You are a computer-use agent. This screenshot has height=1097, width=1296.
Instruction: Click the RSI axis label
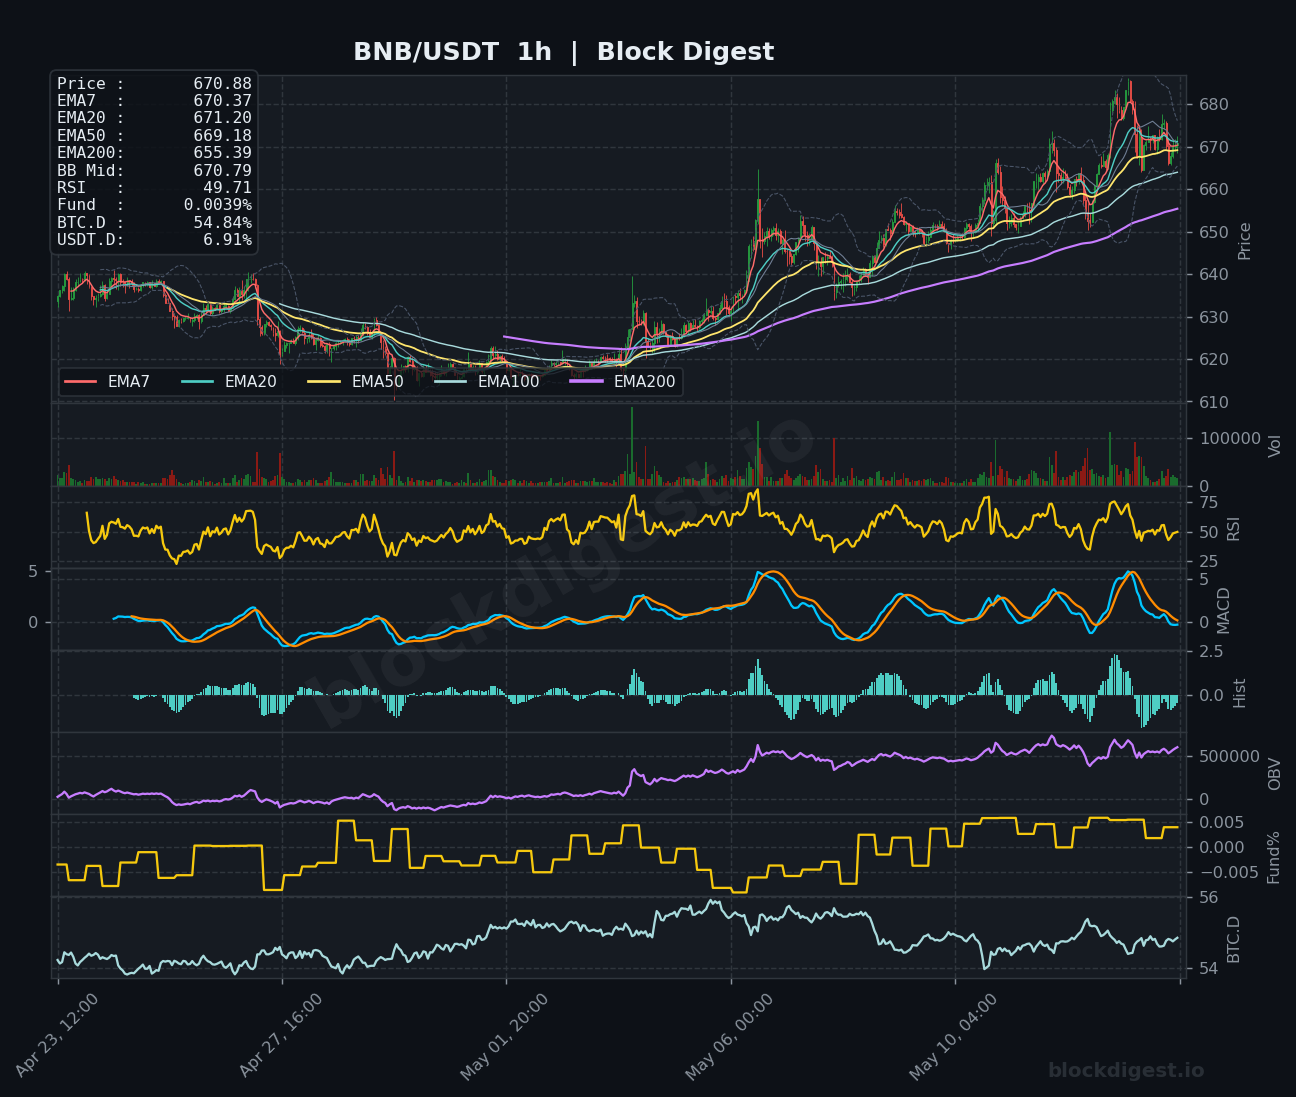(x=1233, y=529)
